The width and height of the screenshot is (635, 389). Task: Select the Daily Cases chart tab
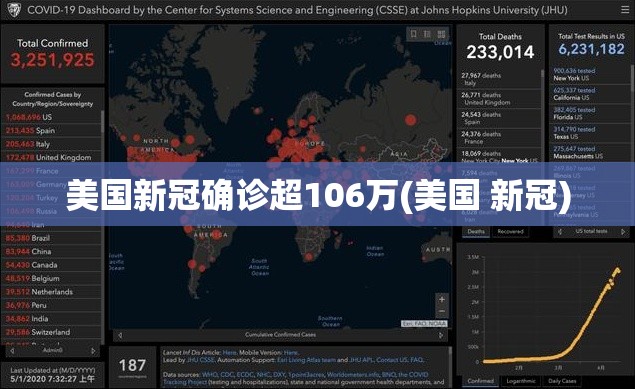pyautogui.click(x=562, y=381)
